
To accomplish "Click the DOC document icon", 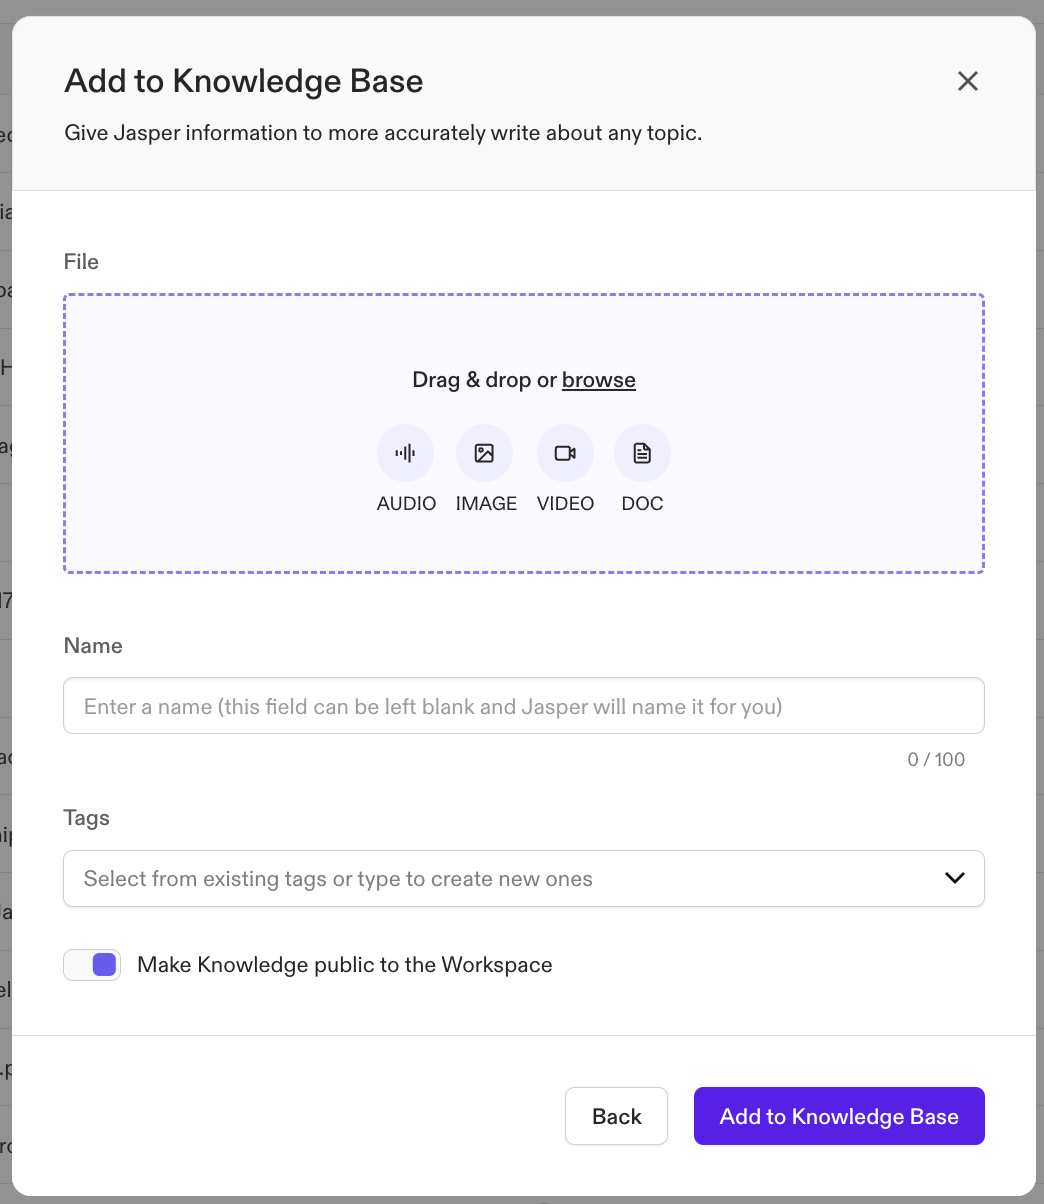I will click(642, 453).
